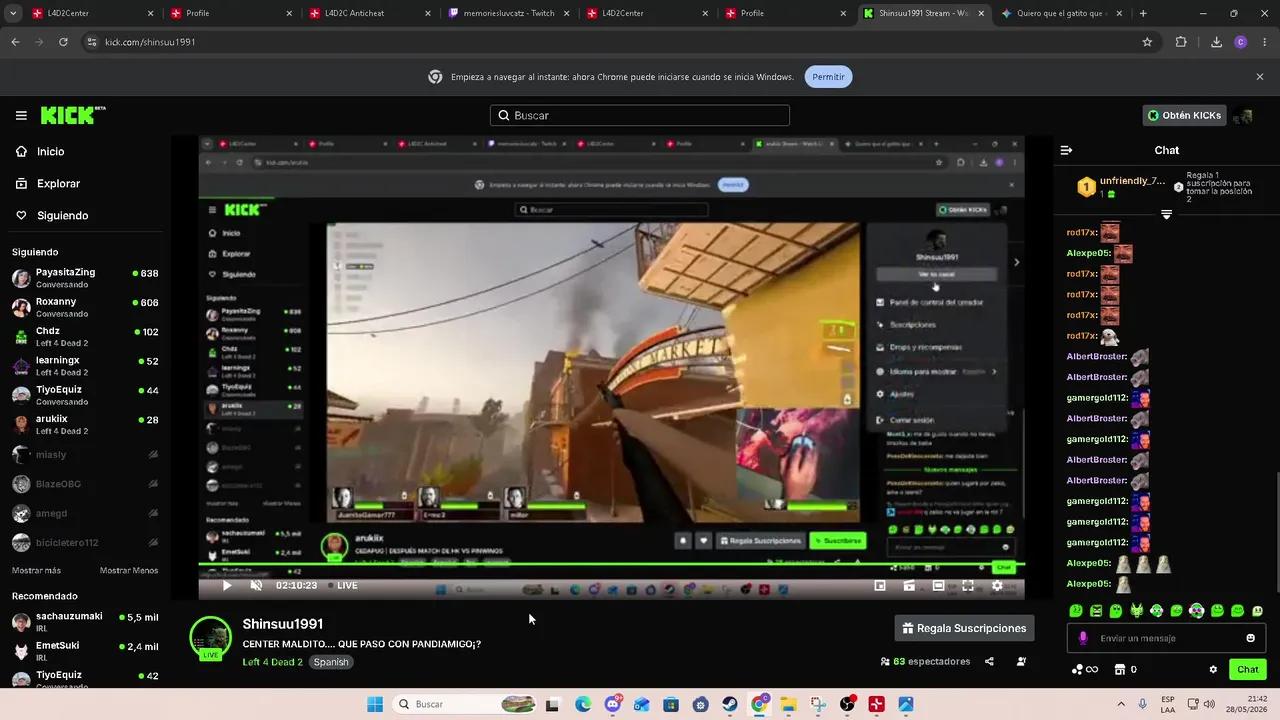Open Chrome extensions puzzle icon

tap(1181, 42)
